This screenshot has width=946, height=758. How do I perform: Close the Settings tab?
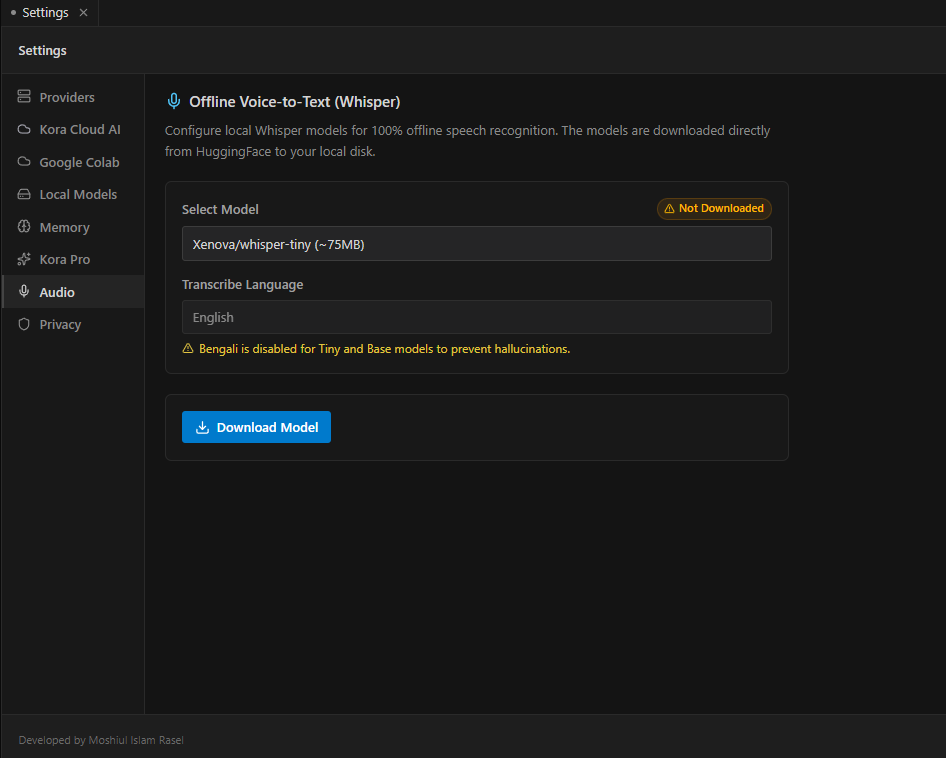pyautogui.click(x=83, y=13)
